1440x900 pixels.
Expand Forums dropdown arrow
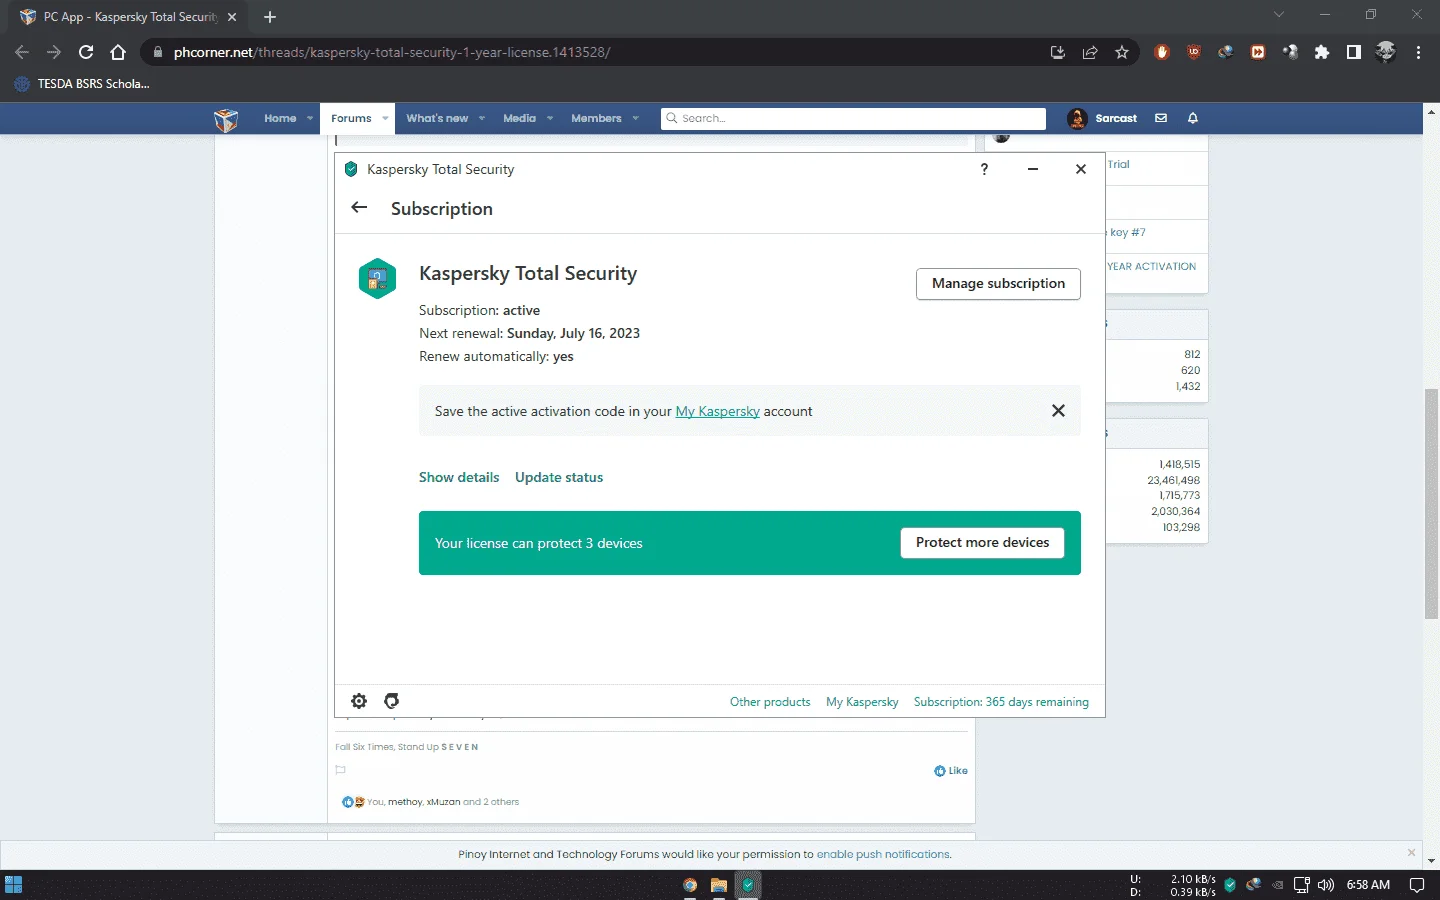[385, 118]
